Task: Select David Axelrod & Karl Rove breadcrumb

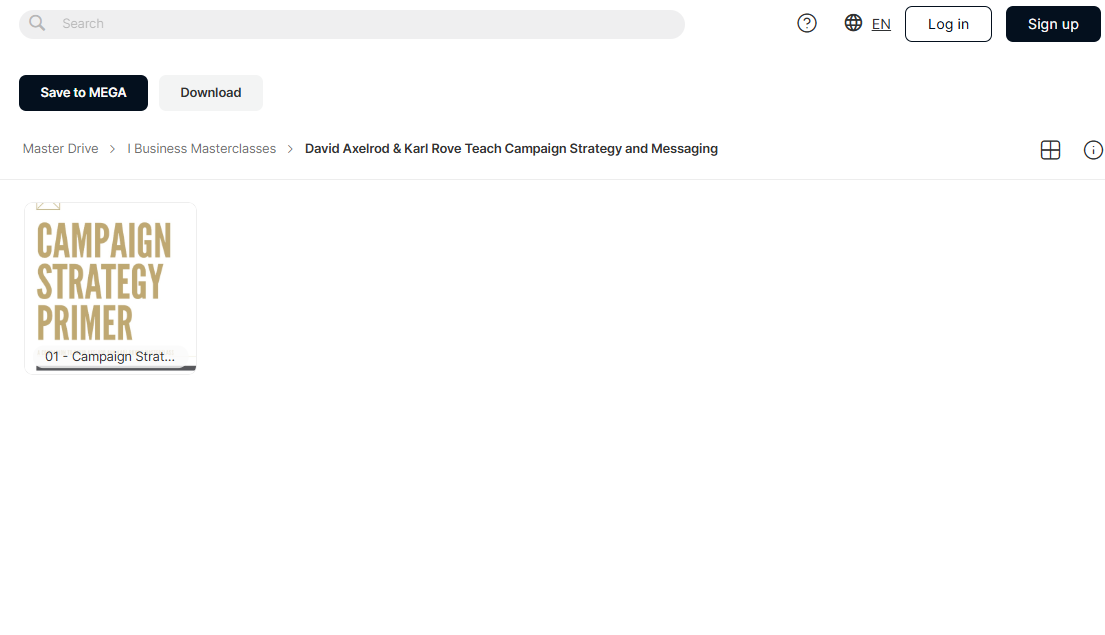Action: tap(511, 149)
